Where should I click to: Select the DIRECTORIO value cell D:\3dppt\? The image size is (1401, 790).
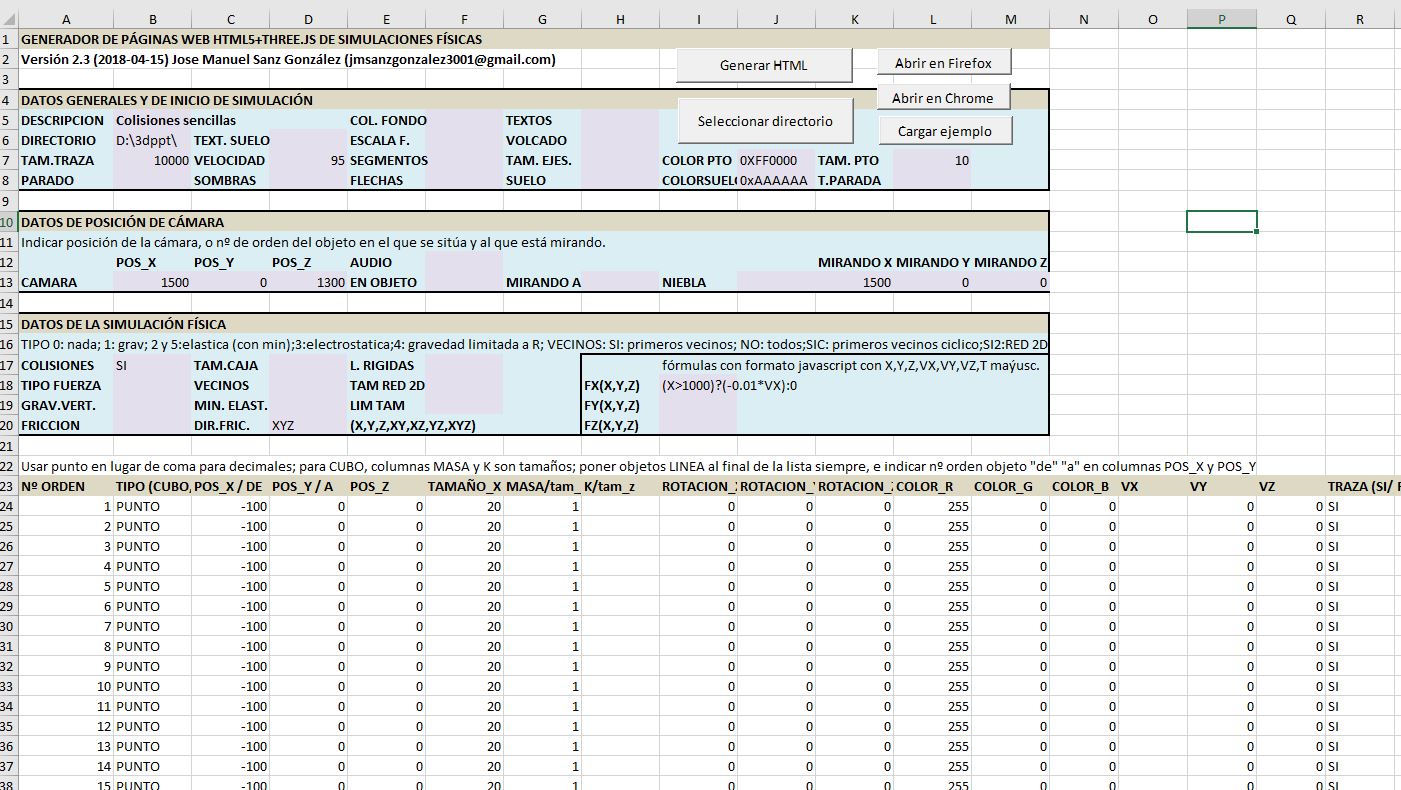pyautogui.click(x=152, y=141)
